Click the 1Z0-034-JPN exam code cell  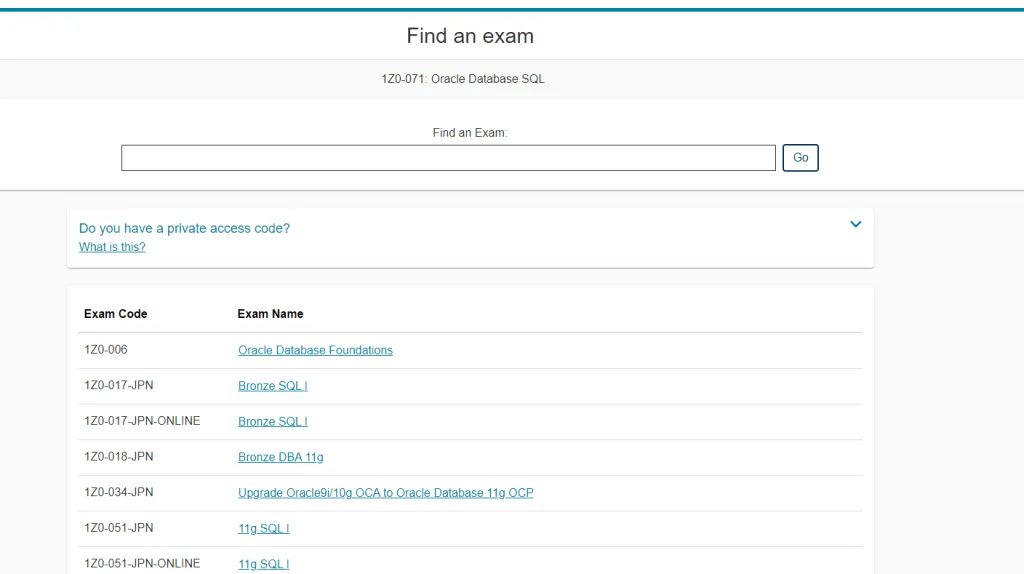coord(118,492)
